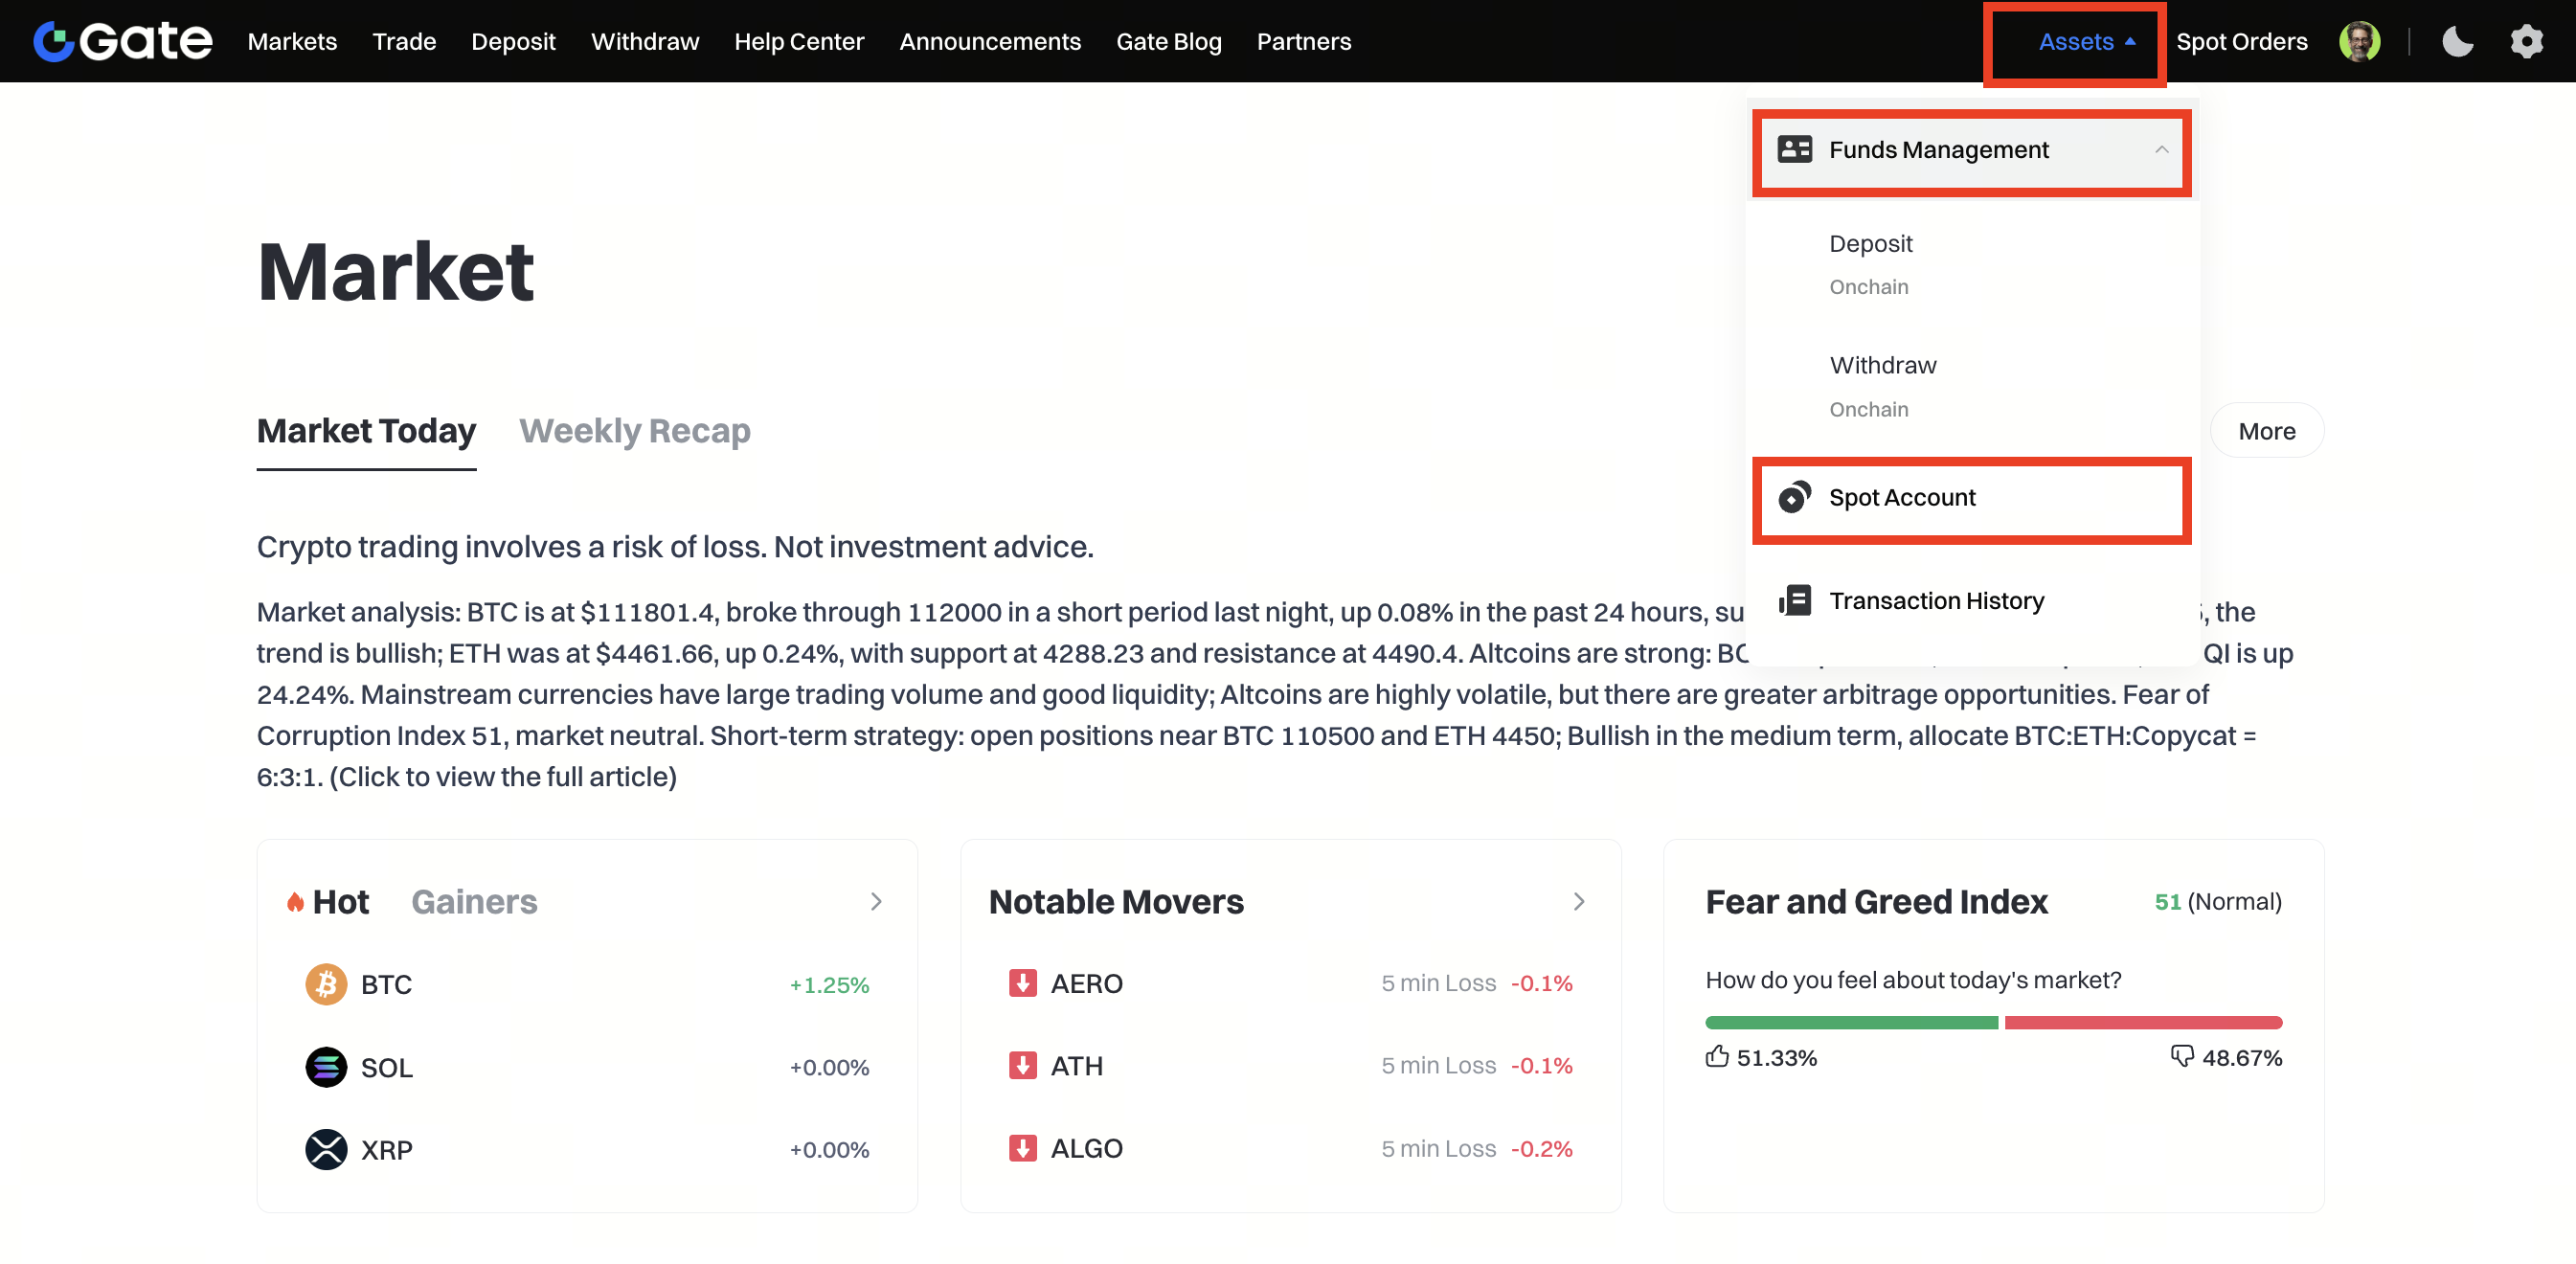Open user profile avatar
This screenshot has width=2576, height=1264.
(2359, 41)
